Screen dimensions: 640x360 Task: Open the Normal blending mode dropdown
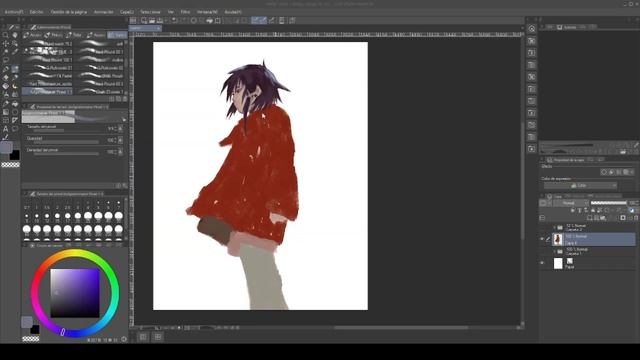click(x=571, y=203)
